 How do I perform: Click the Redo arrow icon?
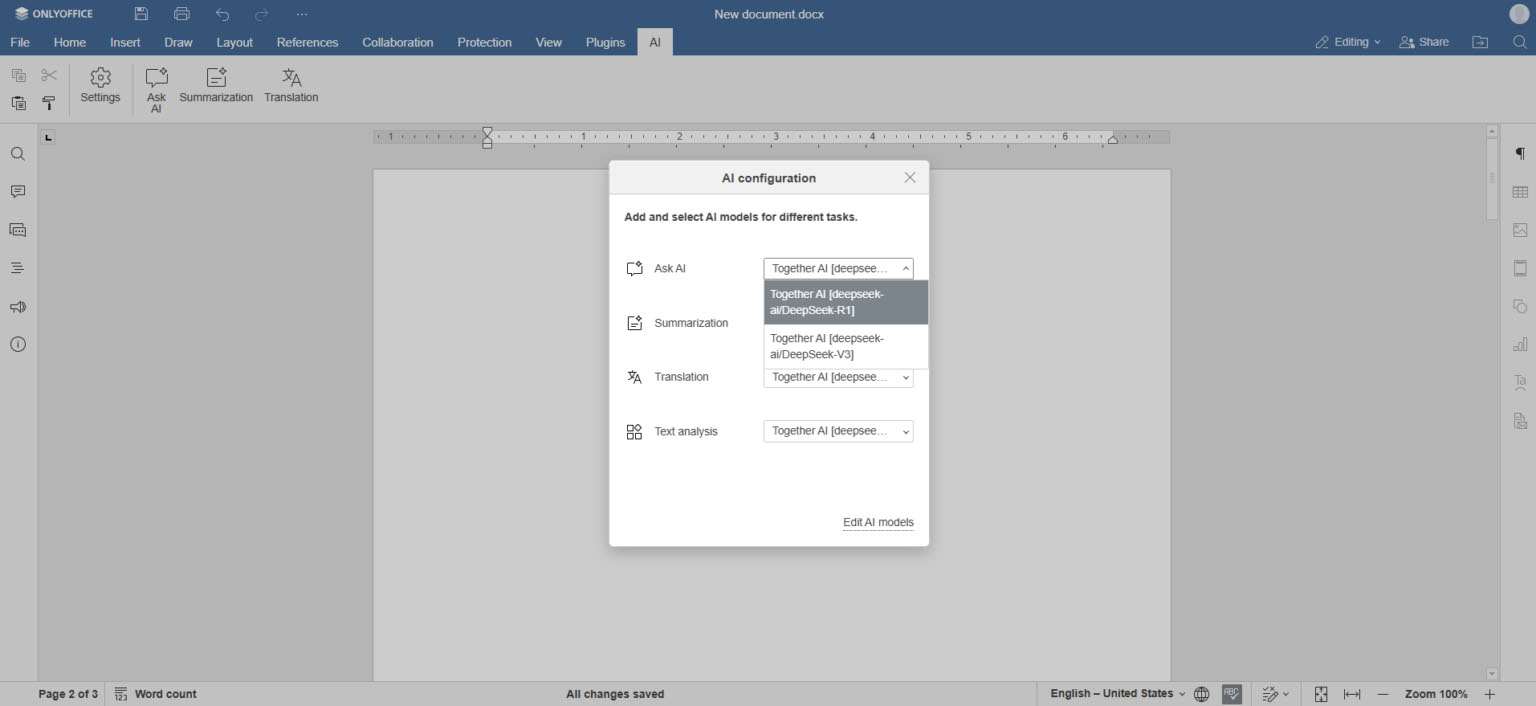click(262, 14)
